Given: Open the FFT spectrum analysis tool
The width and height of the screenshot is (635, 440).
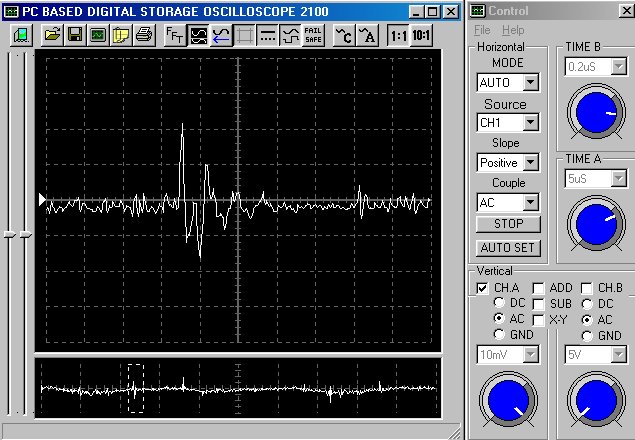Looking at the screenshot, I should tap(174, 35).
